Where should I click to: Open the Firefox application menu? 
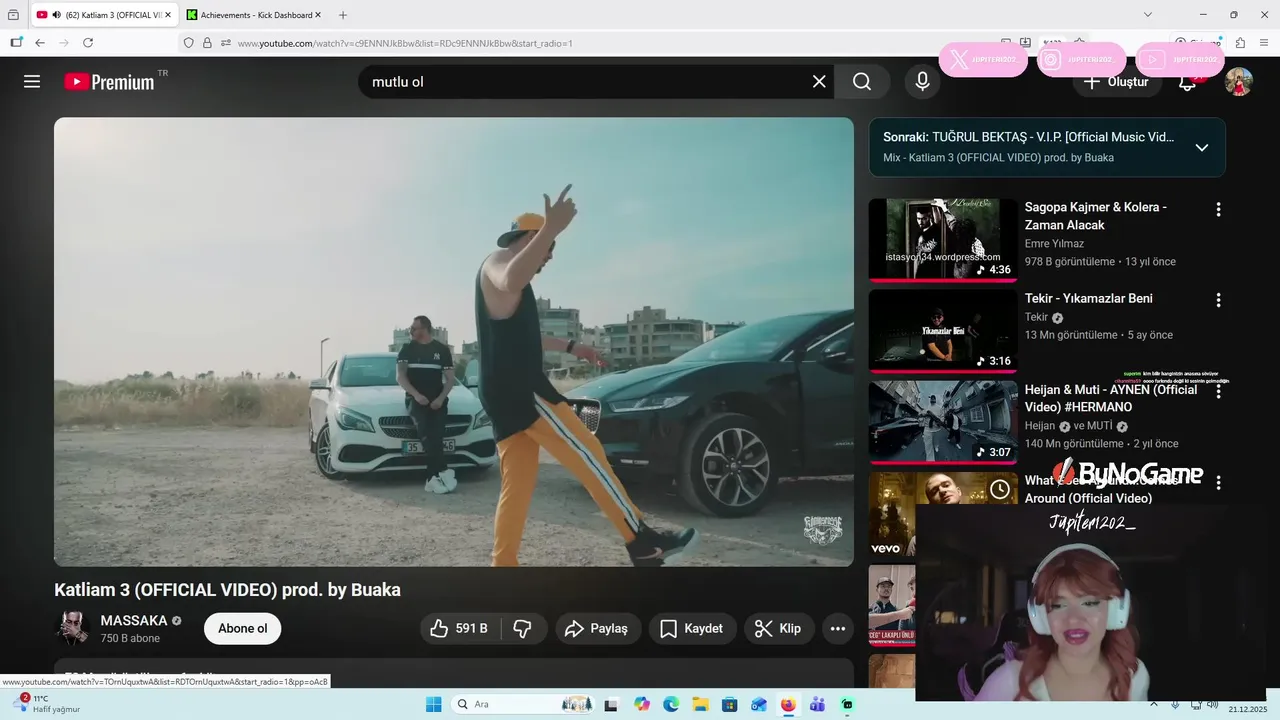click(1264, 43)
